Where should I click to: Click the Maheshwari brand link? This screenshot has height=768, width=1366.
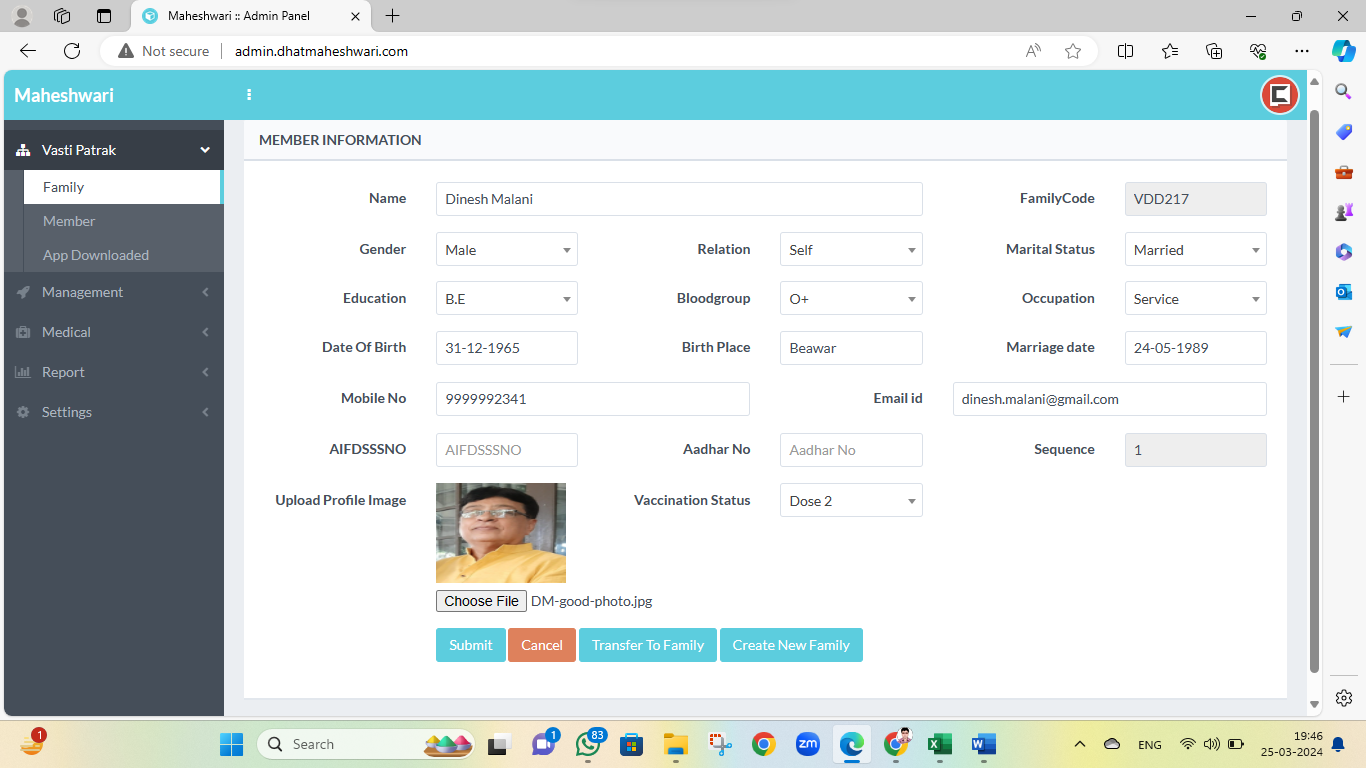point(64,96)
